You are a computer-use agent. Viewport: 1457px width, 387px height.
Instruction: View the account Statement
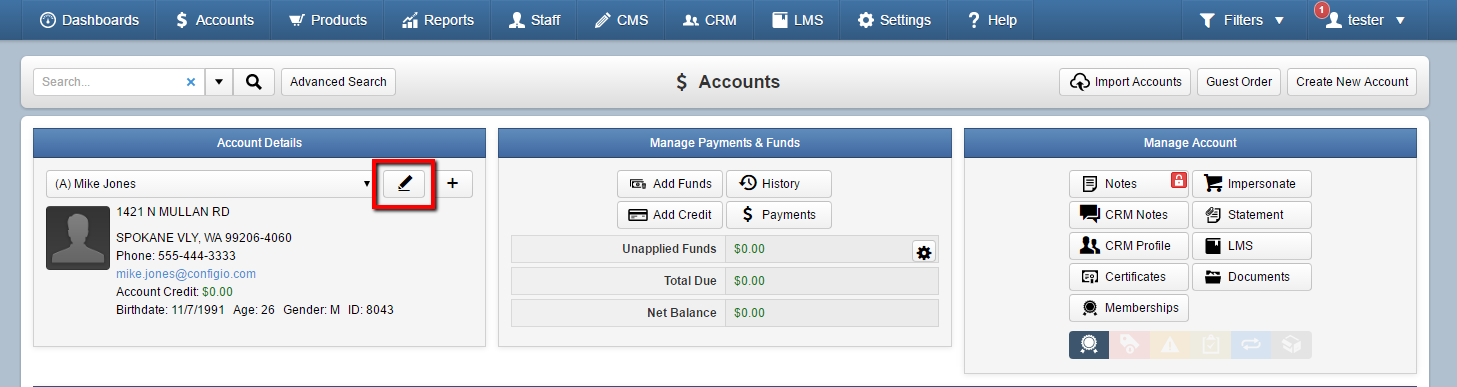(x=1252, y=215)
